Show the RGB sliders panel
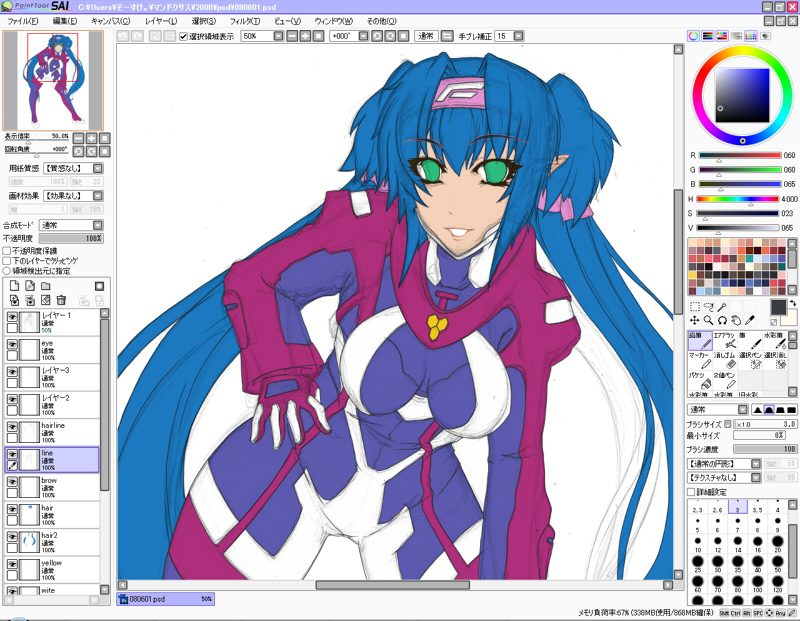Image resolution: width=800 pixels, height=621 pixels. click(708, 36)
